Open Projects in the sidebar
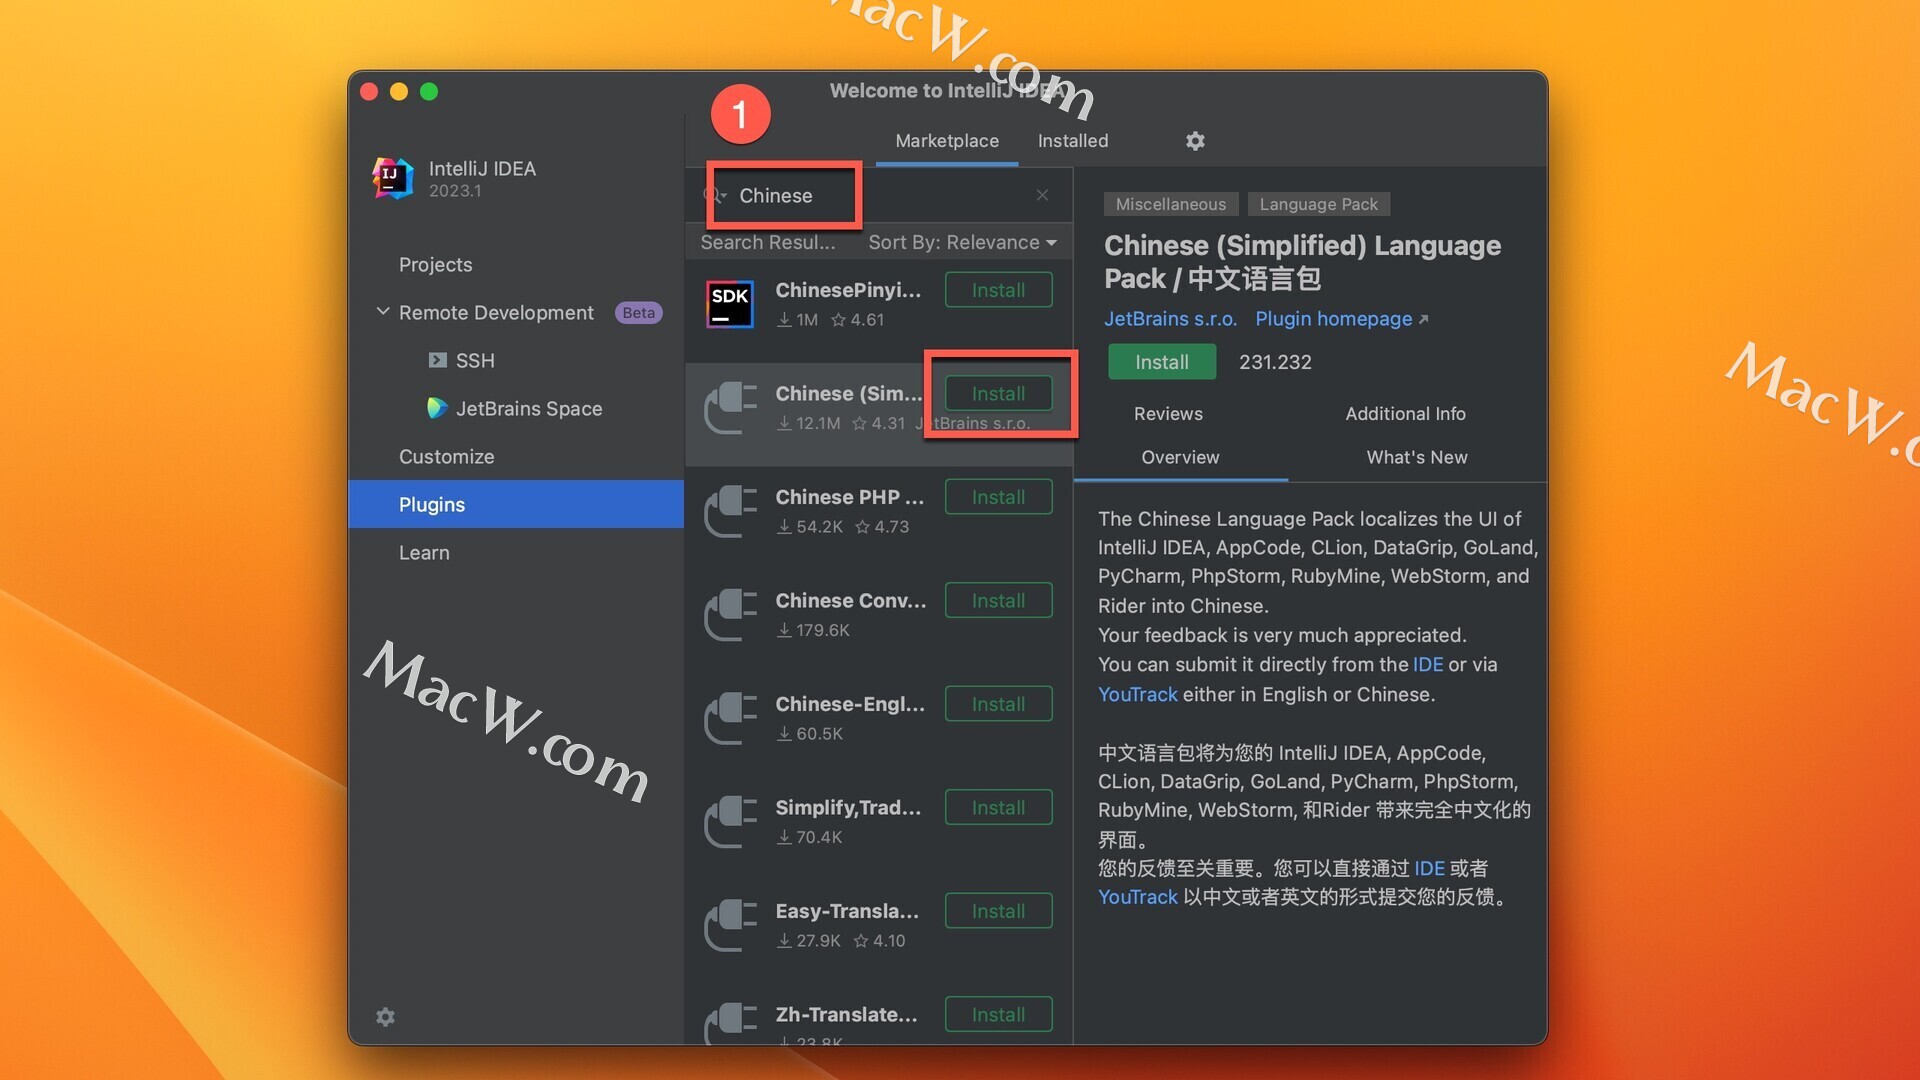This screenshot has width=1920, height=1080. click(435, 265)
